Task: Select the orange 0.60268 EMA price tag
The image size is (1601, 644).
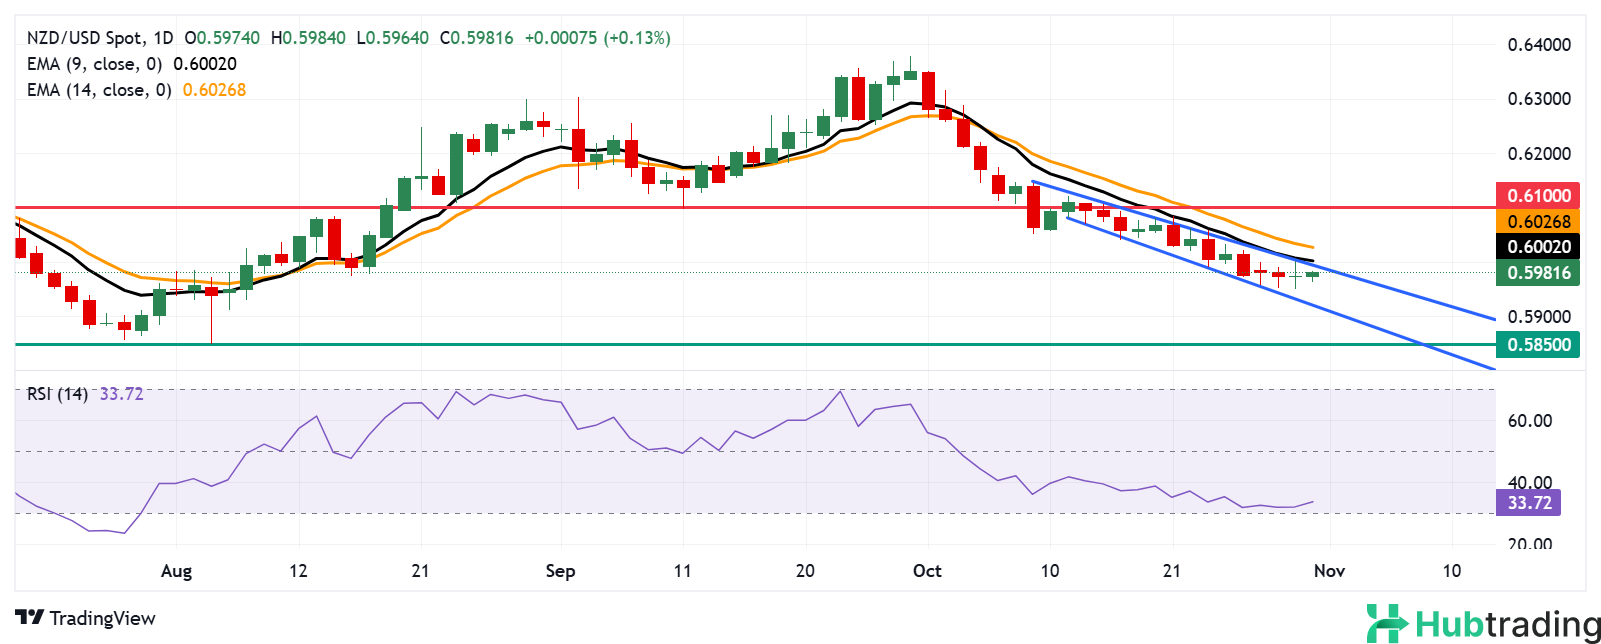Action: (x=1538, y=222)
